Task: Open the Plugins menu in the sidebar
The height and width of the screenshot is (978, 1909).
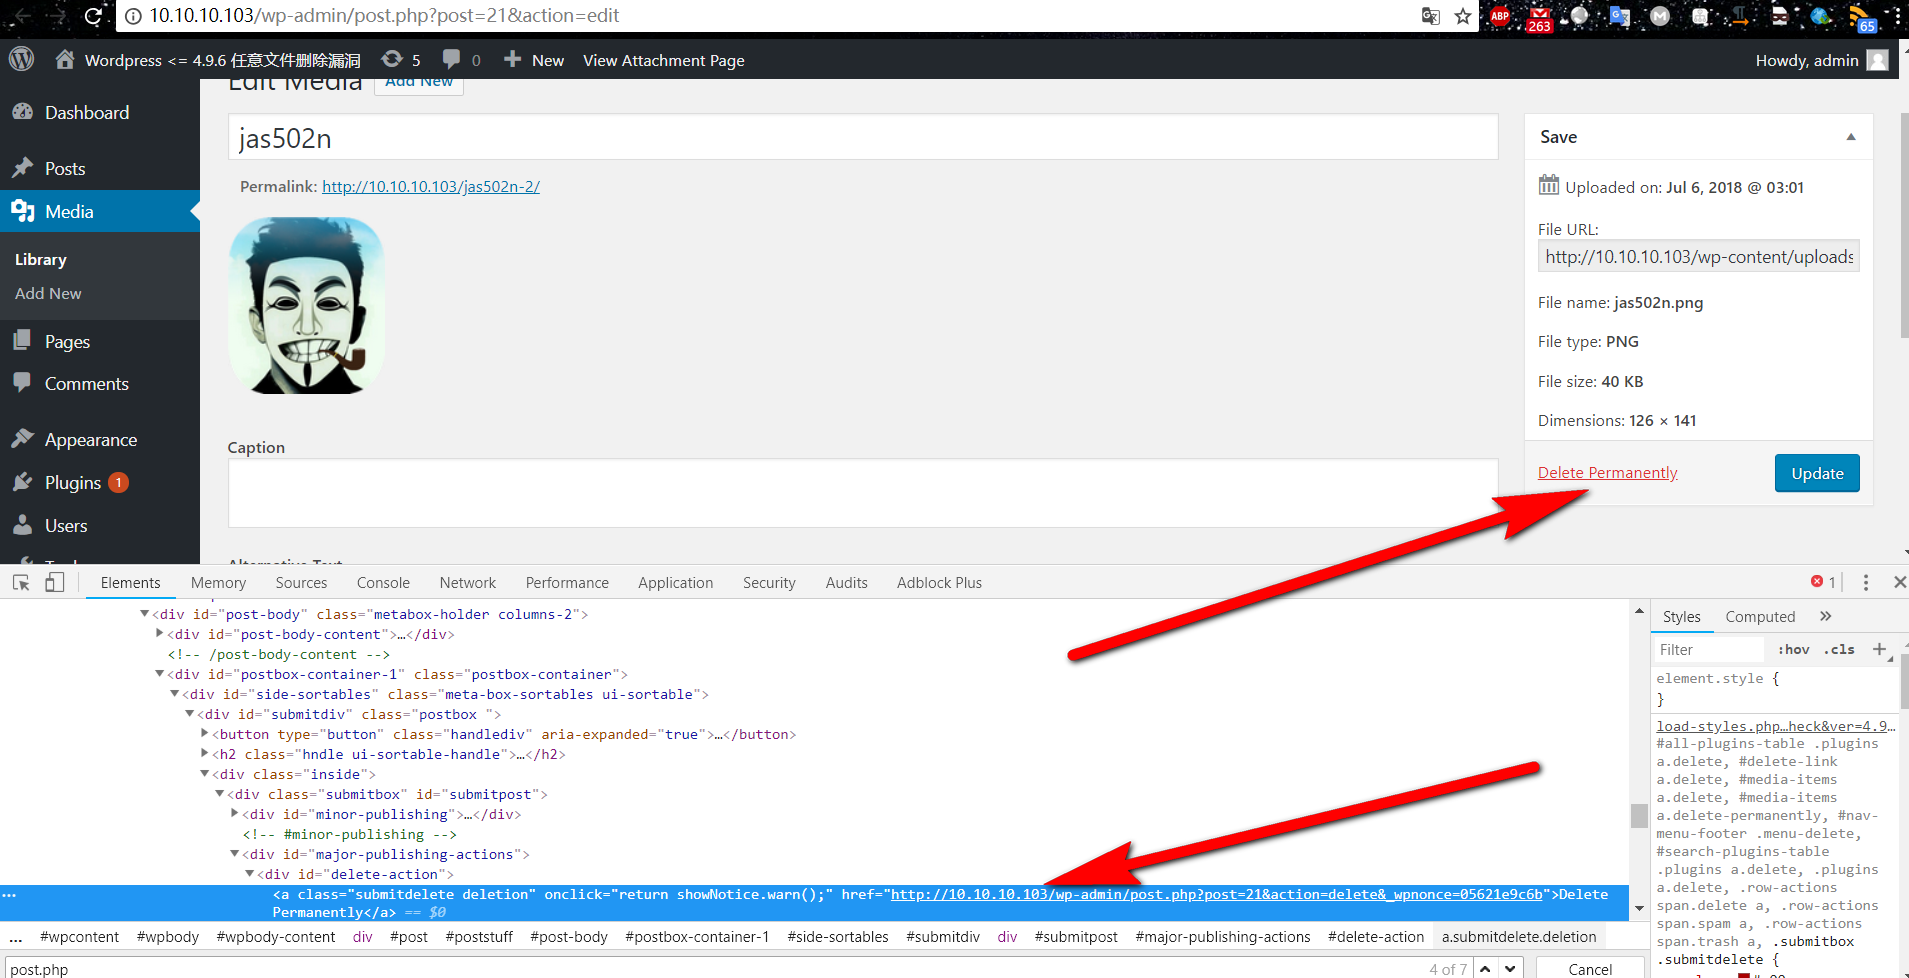Action: [x=73, y=483]
